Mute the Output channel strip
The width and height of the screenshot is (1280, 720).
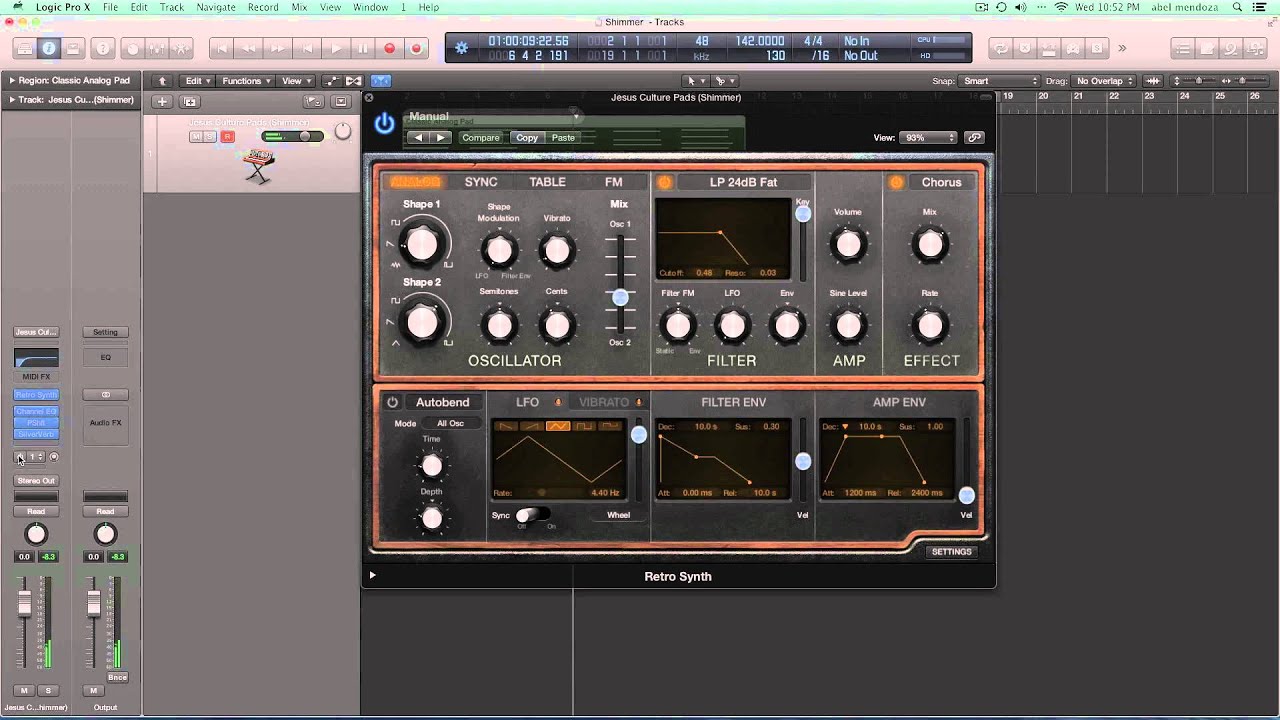tap(94, 691)
